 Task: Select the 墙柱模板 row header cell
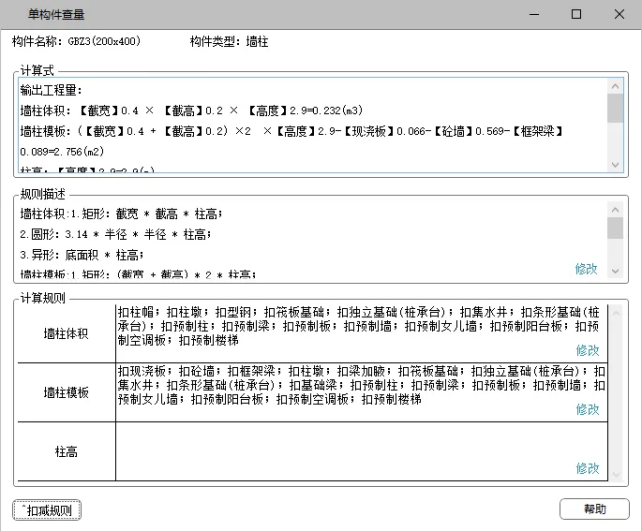66,392
